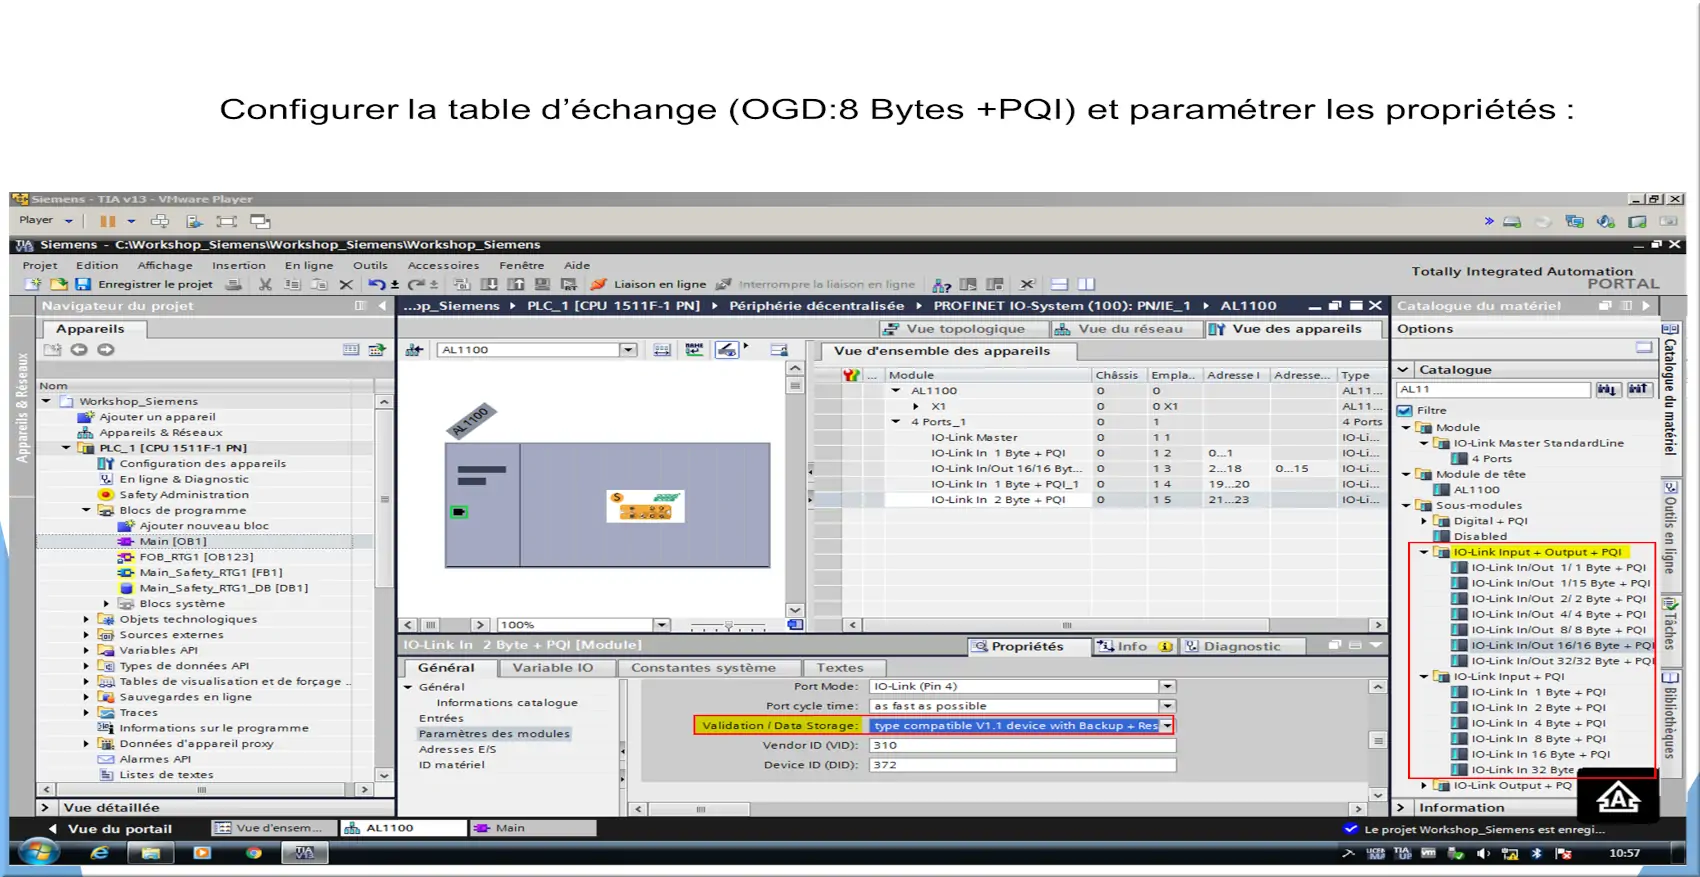Viewport: 1700px width, 877px height.
Task: Expand the Vue détaillée section
Action: click(44, 808)
